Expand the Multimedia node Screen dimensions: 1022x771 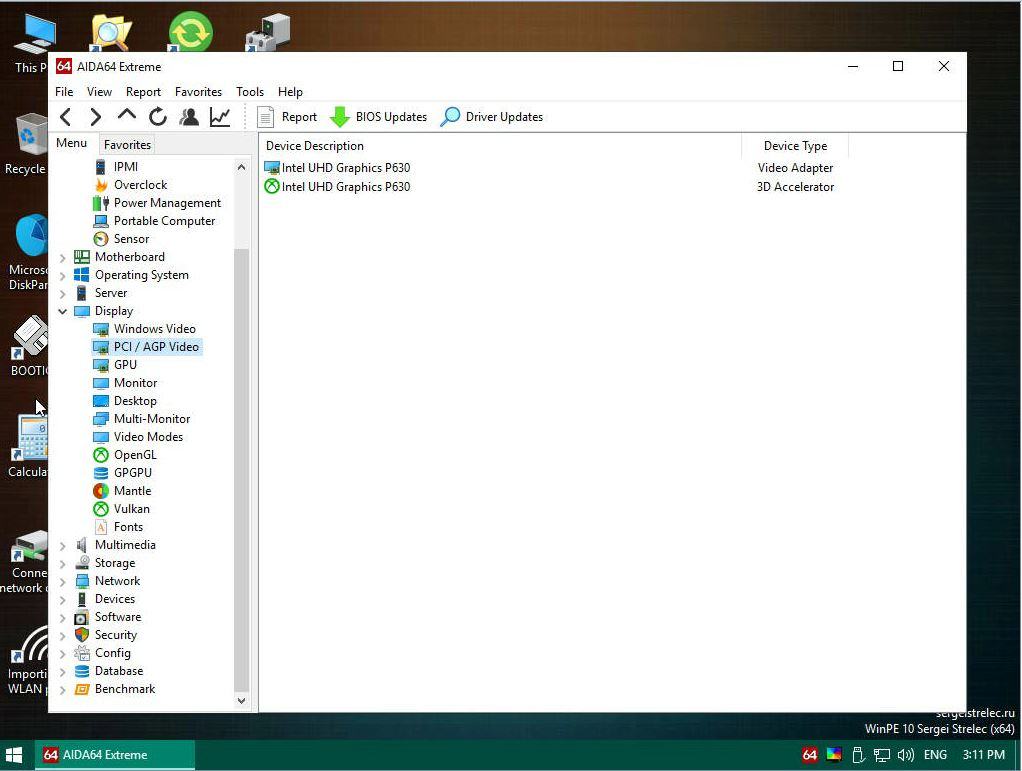pyautogui.click(x=63, y=546)
